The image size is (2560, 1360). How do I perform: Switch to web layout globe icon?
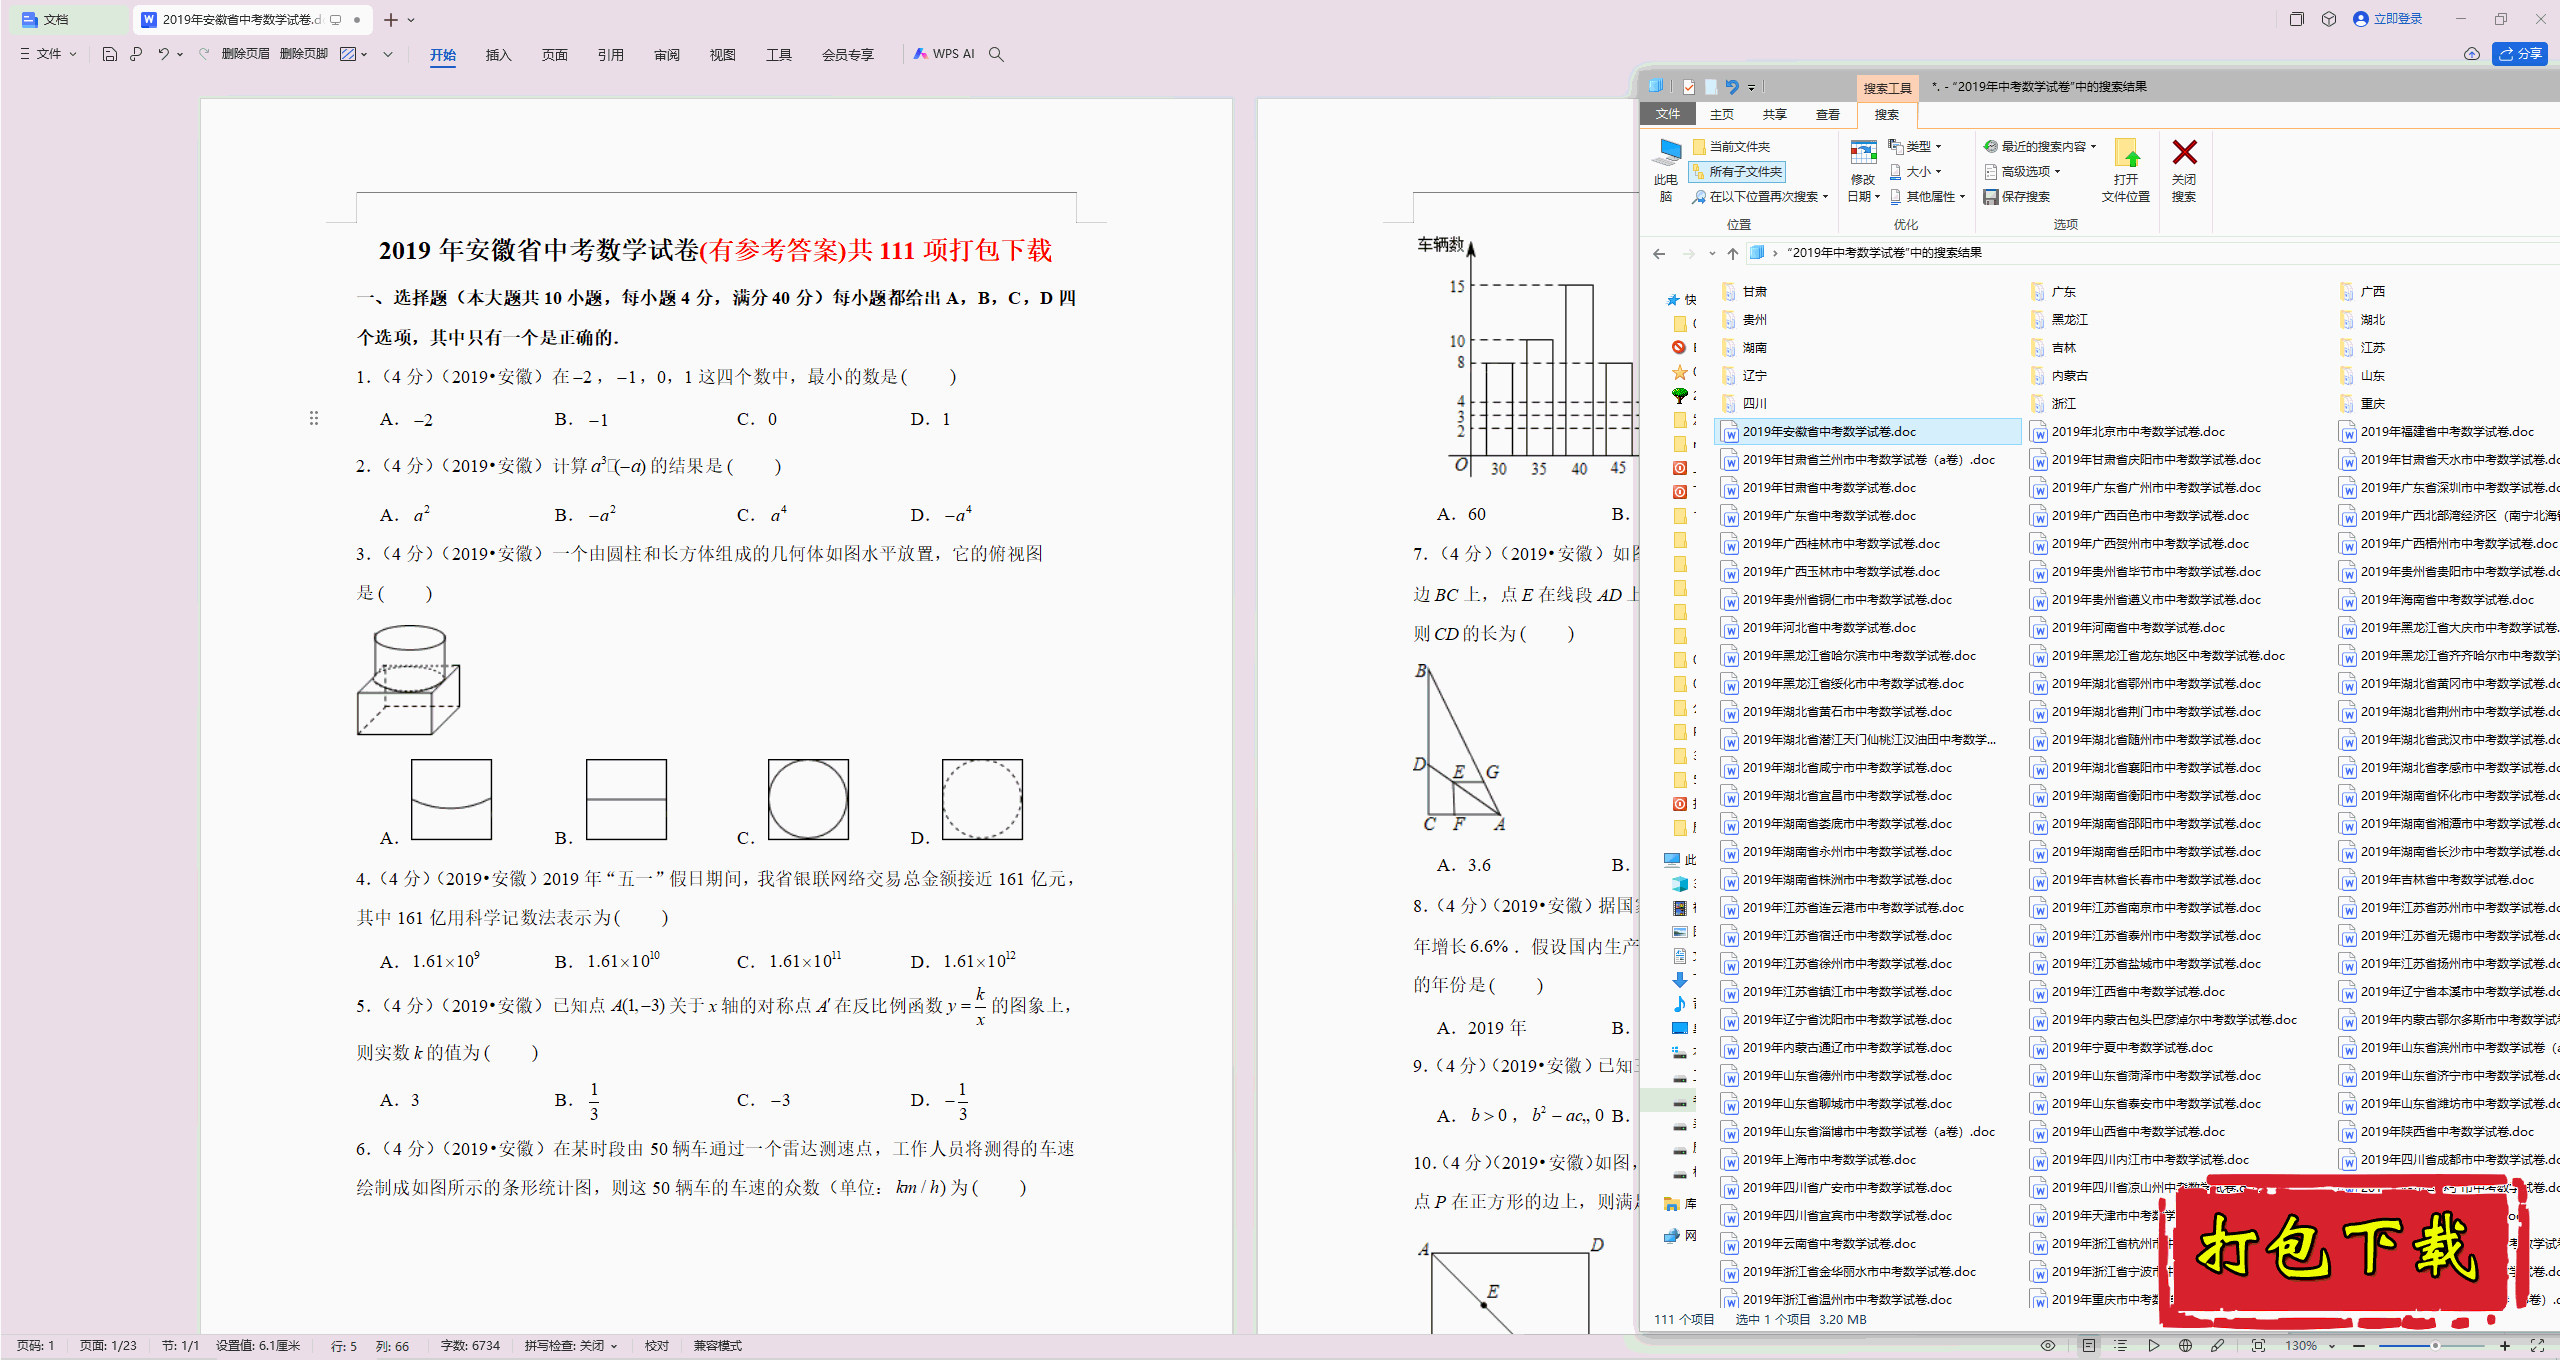pyautogui.click(x=2185, y=1345)
